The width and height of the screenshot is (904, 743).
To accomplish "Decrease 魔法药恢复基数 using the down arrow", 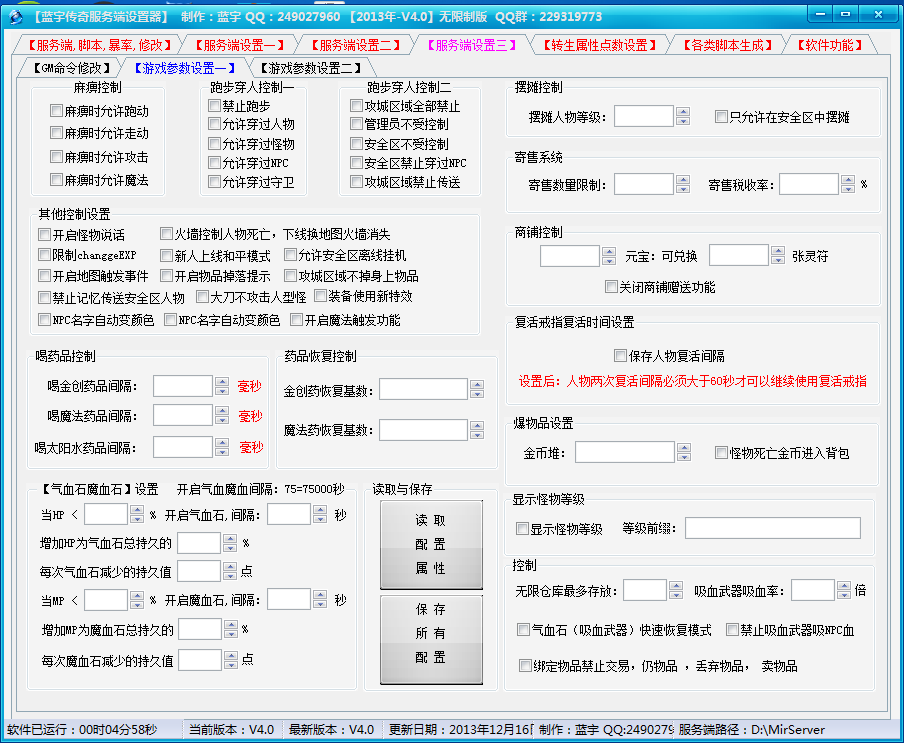I will (476, 435).
